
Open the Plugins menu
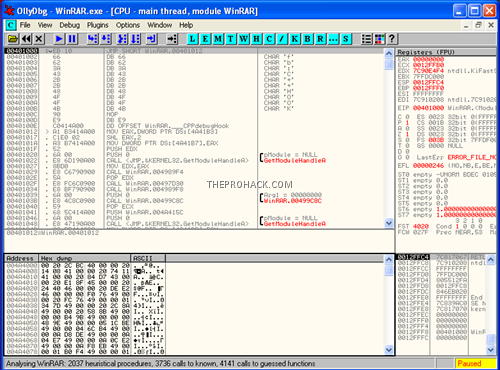pyautogui.click(x=98, y=25)
